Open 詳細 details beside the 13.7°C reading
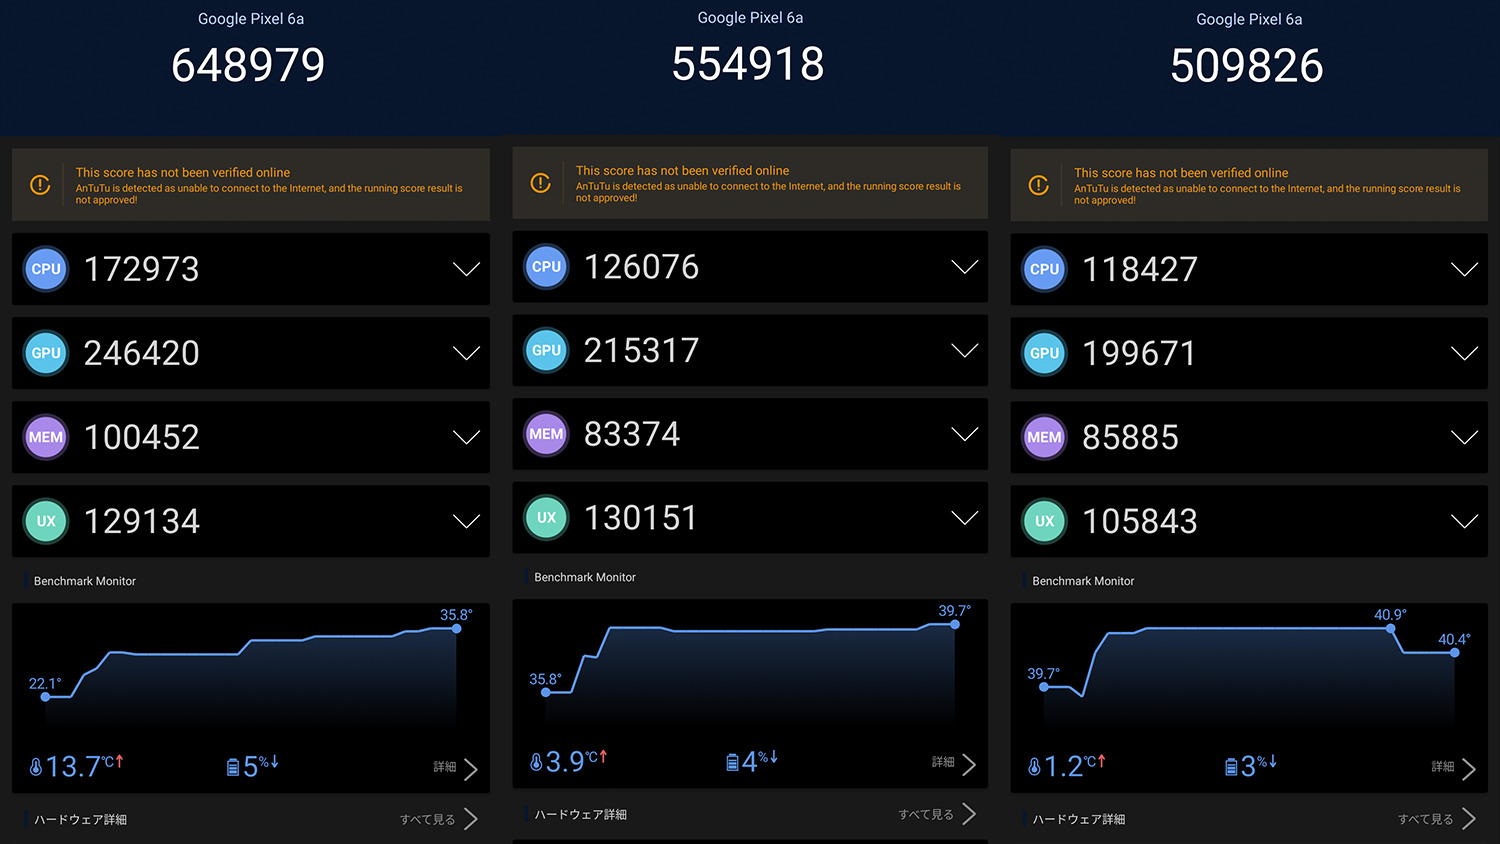 [x=456, y=767]
